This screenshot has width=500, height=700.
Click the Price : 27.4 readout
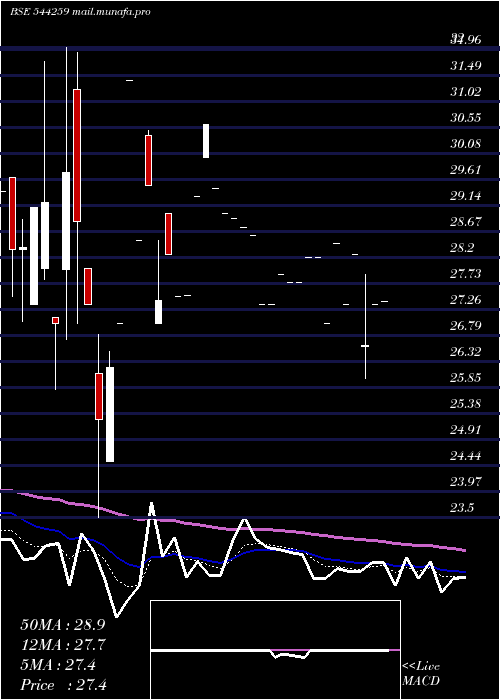(63, 685)
